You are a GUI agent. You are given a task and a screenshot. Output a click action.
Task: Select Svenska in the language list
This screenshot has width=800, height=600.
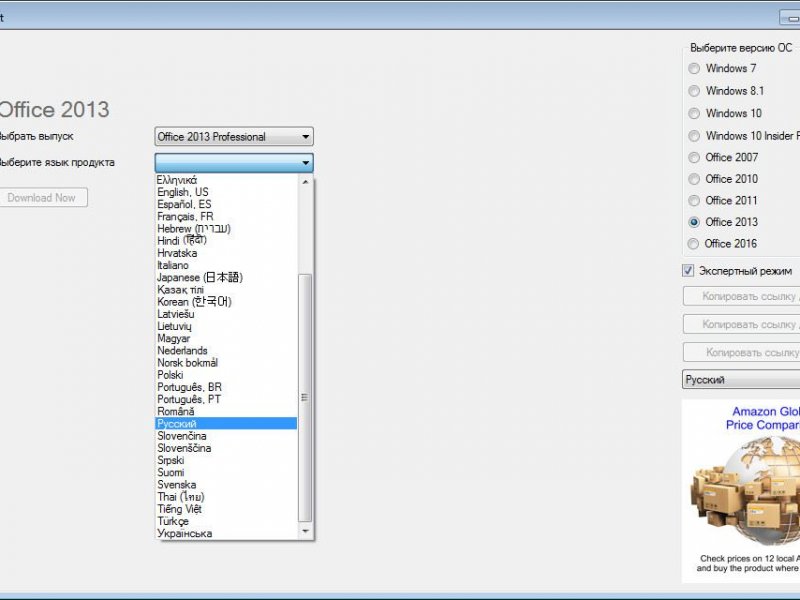click(226, 485)
